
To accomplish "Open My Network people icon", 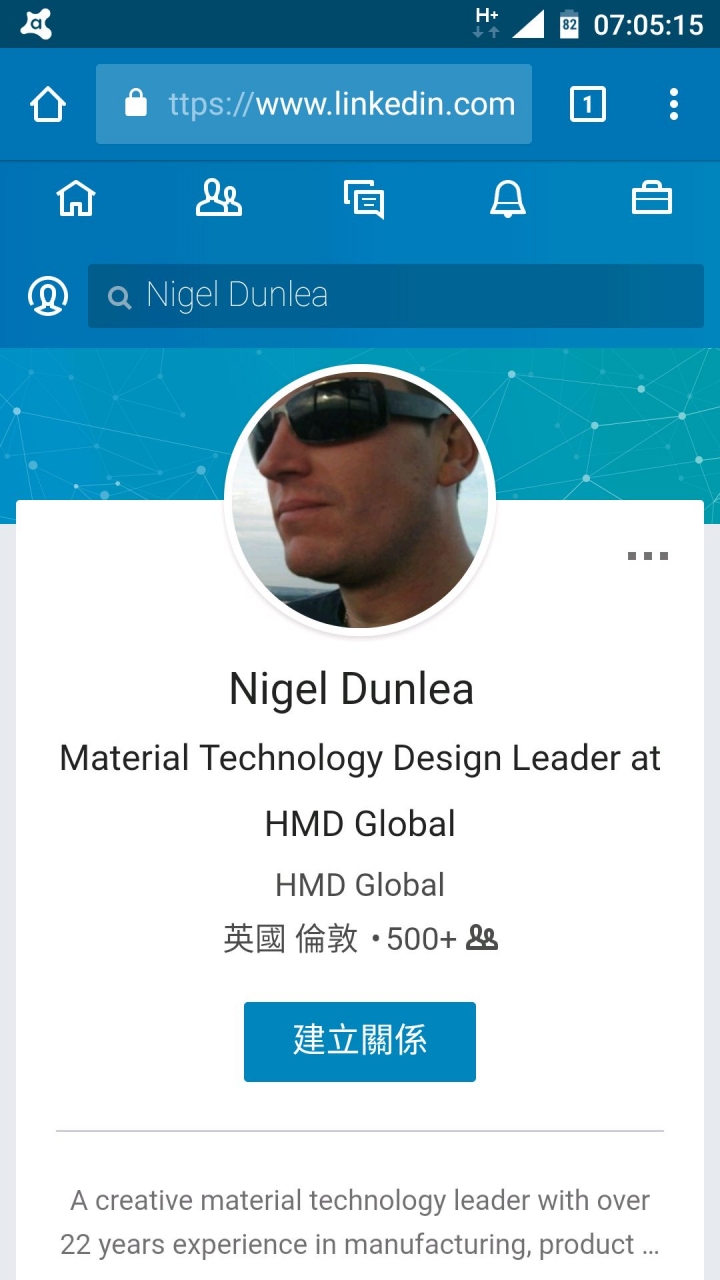I will pos(218,198).
